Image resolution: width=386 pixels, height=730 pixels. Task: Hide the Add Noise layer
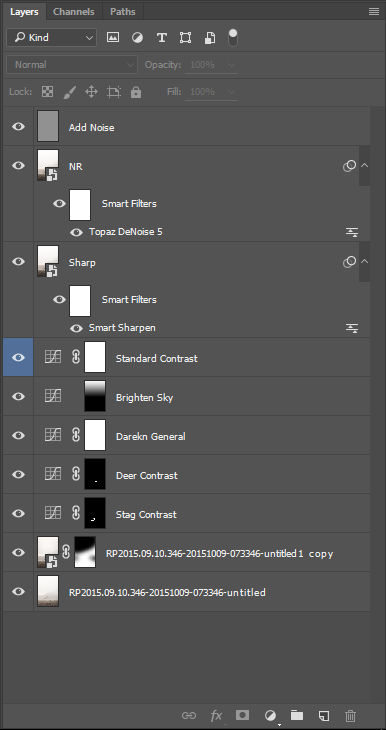click(18, 126)
